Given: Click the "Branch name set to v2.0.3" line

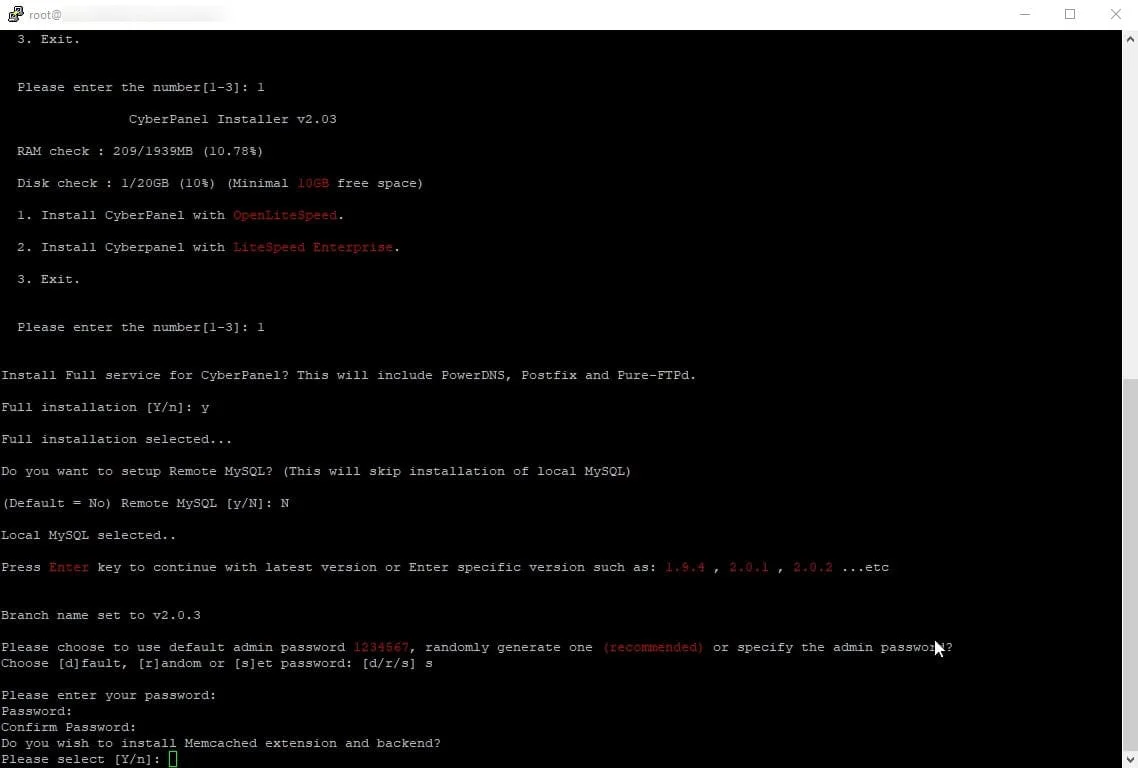Looking at the screenshot, I should [x=101, y=615].
